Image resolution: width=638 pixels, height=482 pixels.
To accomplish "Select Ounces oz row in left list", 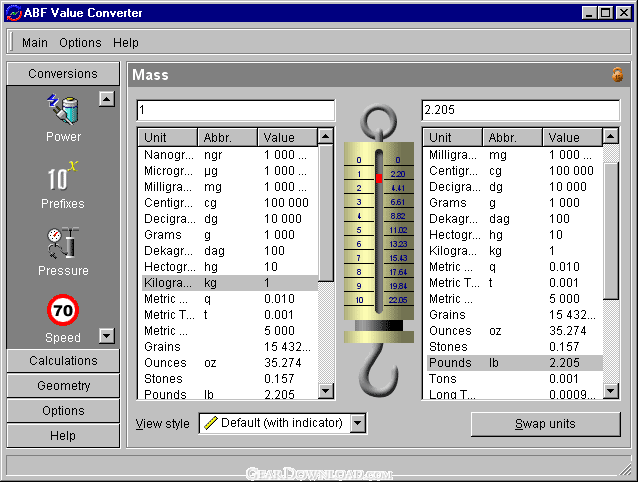I will 228,362.
